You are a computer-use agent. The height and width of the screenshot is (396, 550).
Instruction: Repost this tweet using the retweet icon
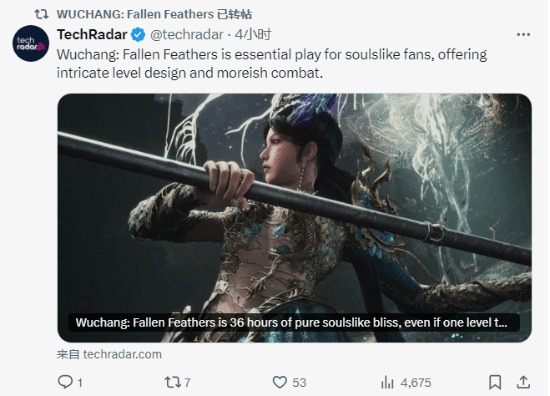tap(173, 382)
